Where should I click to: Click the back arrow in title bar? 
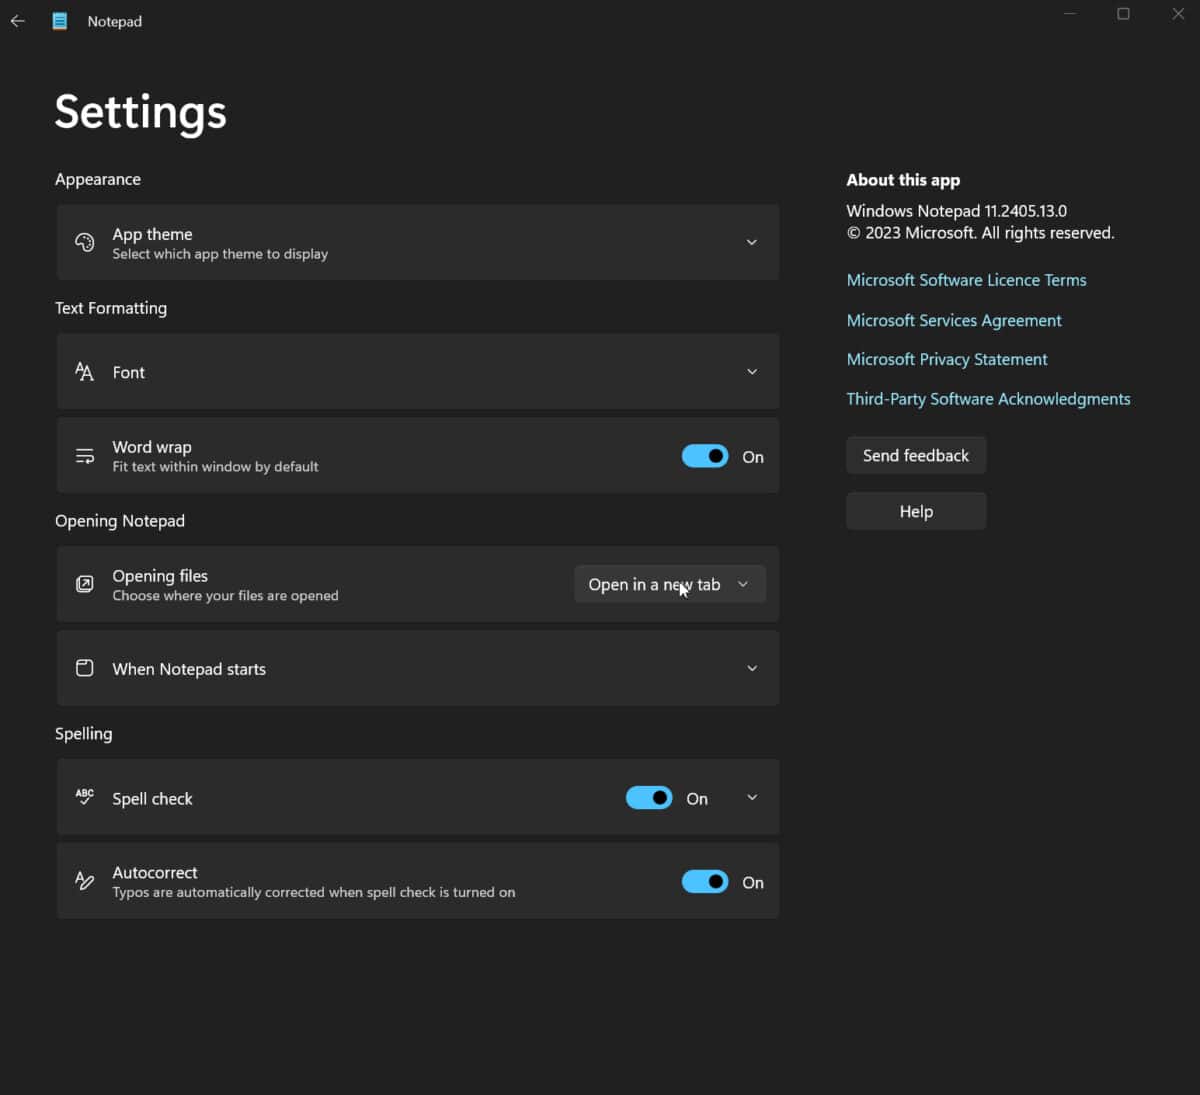(x=18, y=21)
